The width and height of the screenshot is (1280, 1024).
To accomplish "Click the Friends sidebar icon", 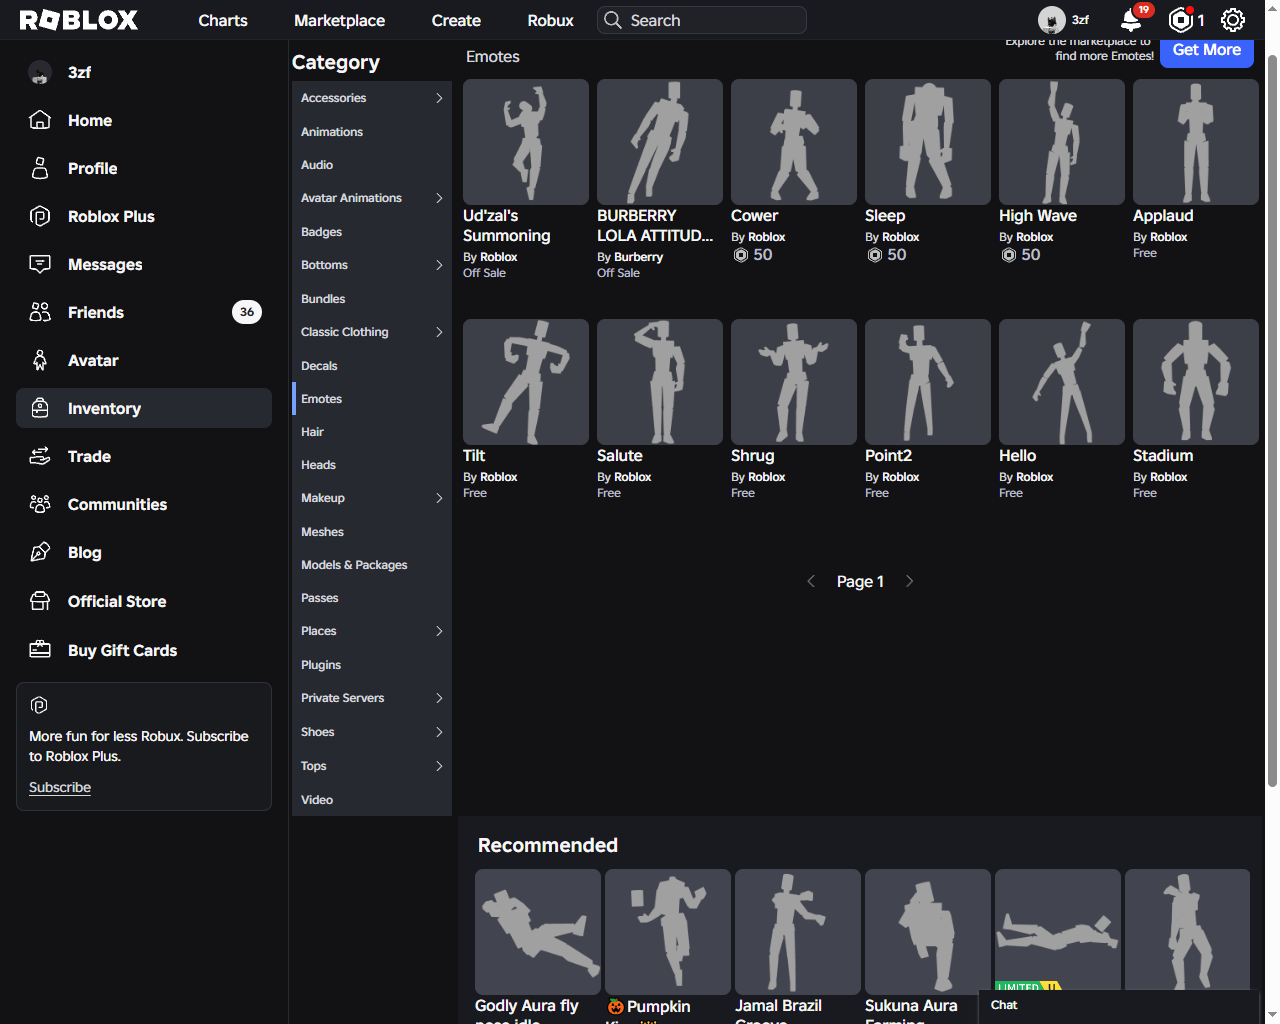I will pyautogui.click(x=40, y=312).
